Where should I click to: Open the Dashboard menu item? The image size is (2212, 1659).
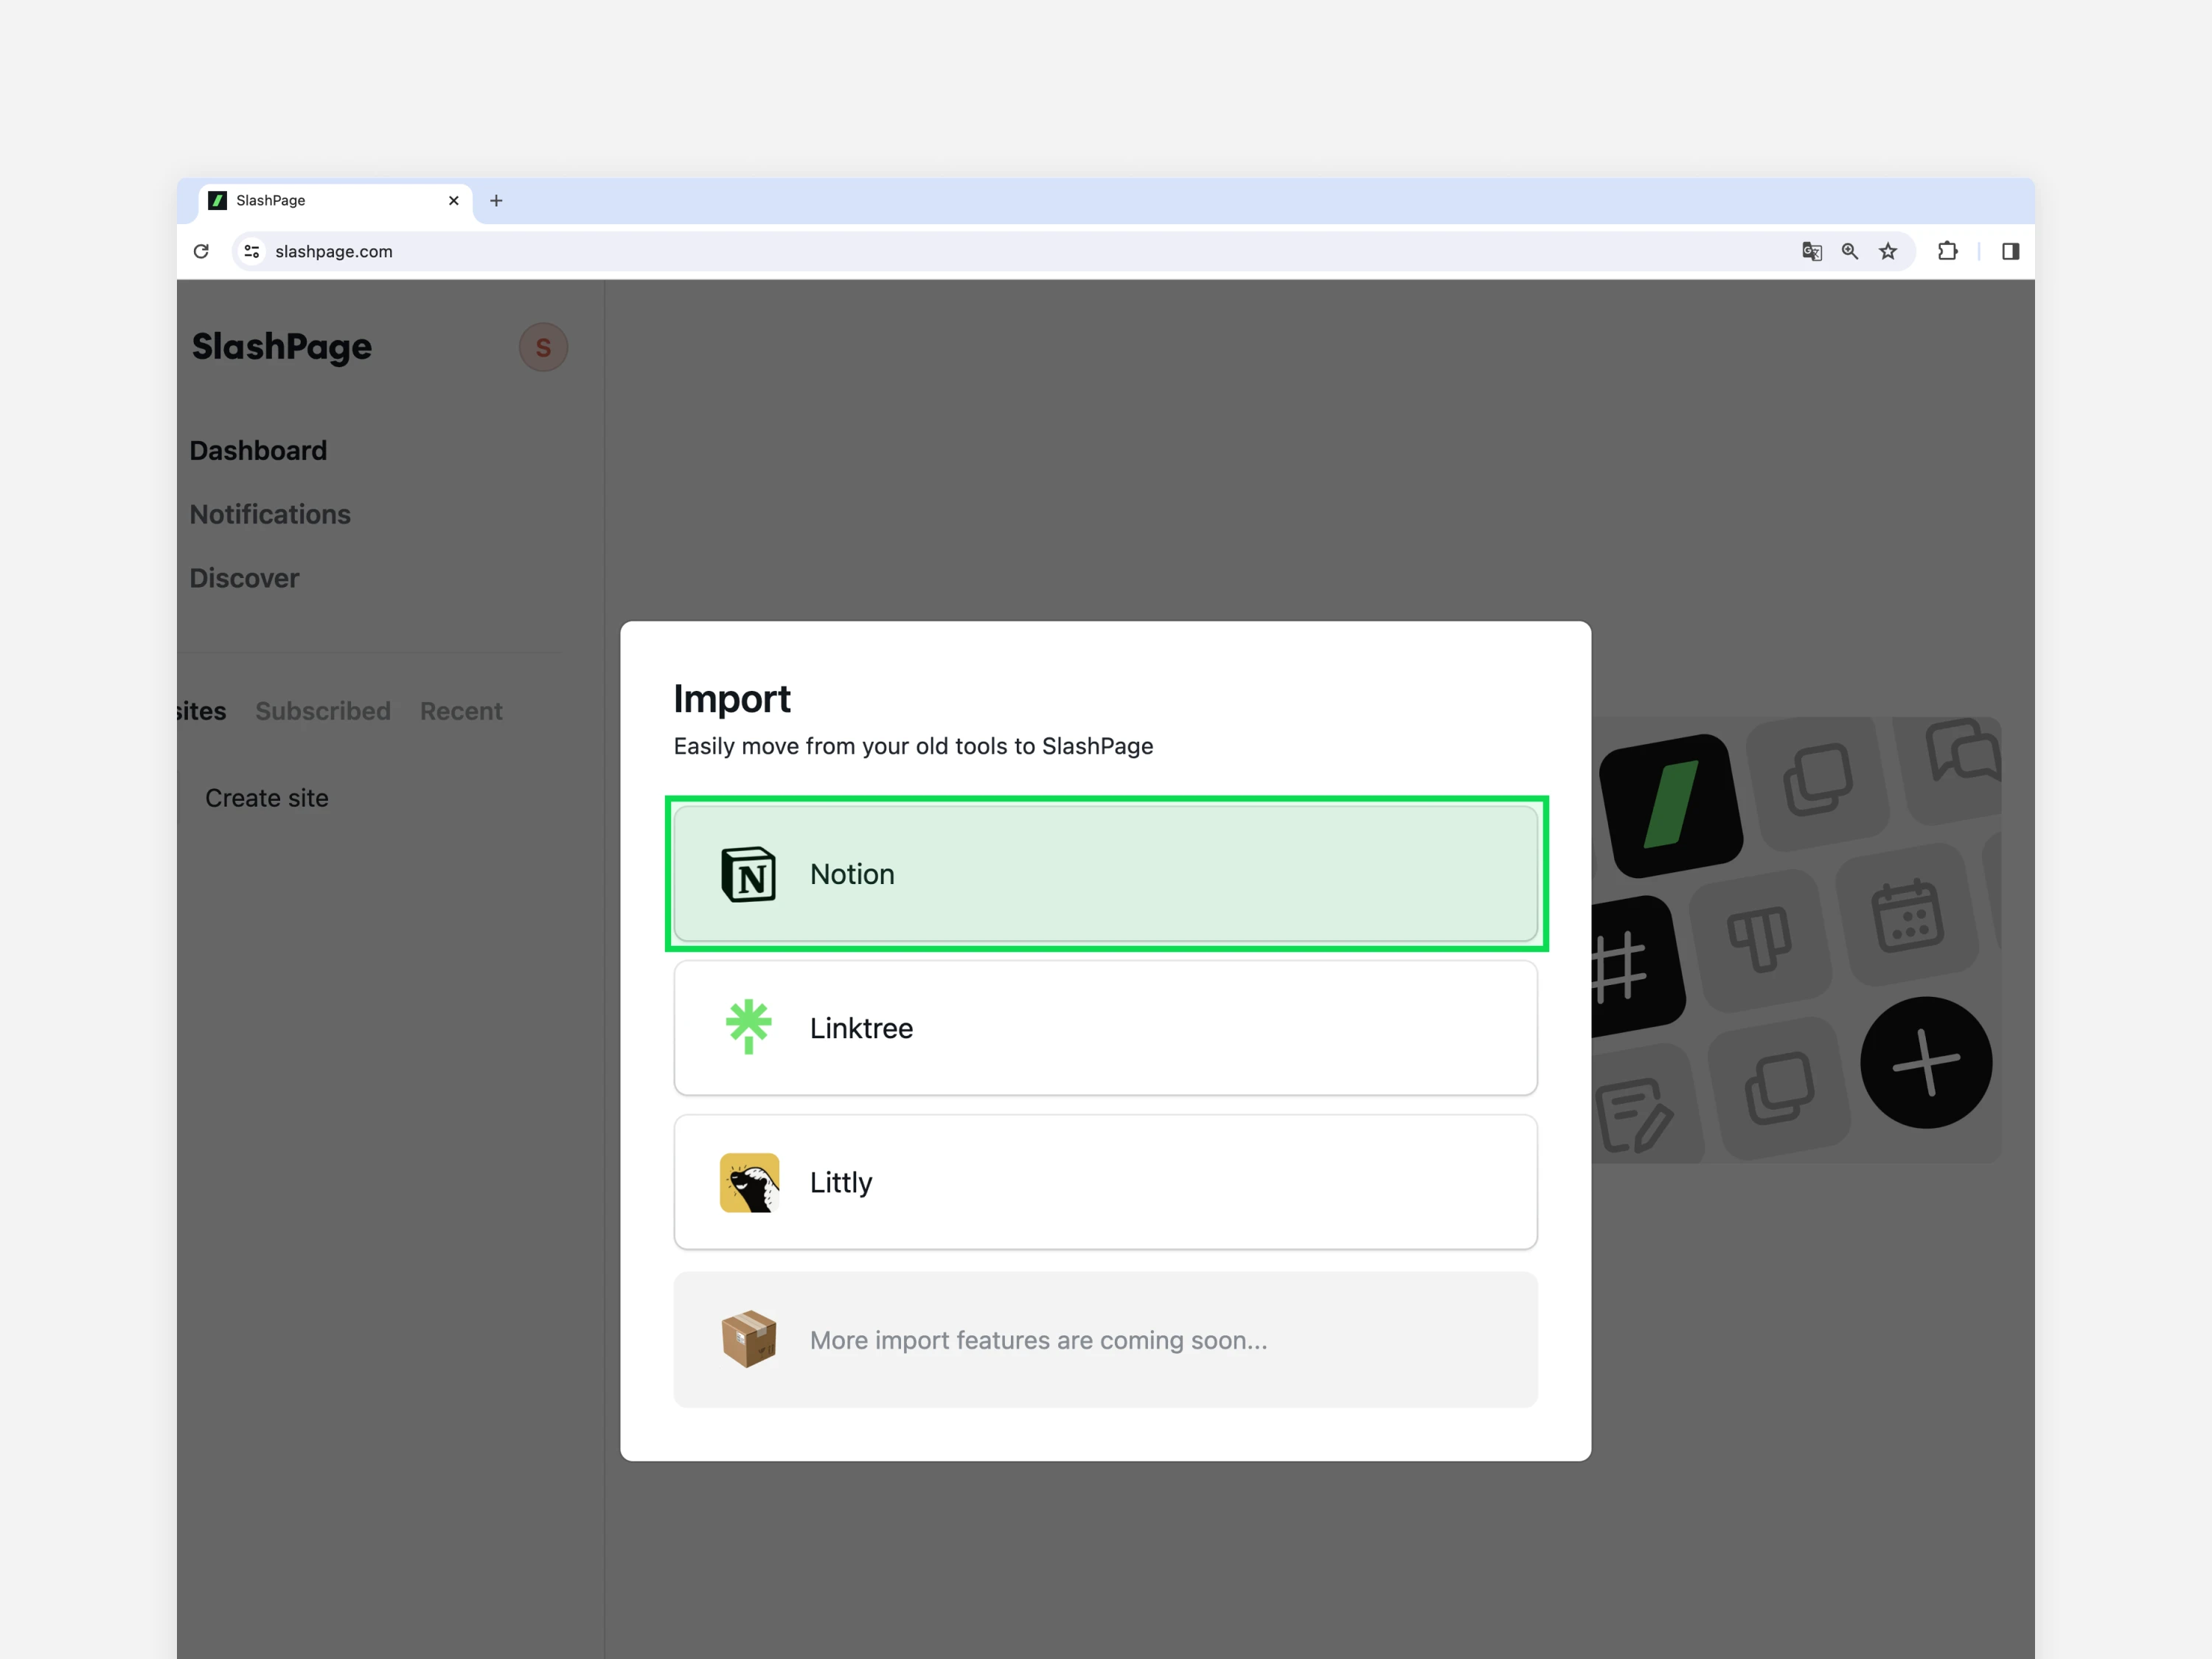point(258,450)
